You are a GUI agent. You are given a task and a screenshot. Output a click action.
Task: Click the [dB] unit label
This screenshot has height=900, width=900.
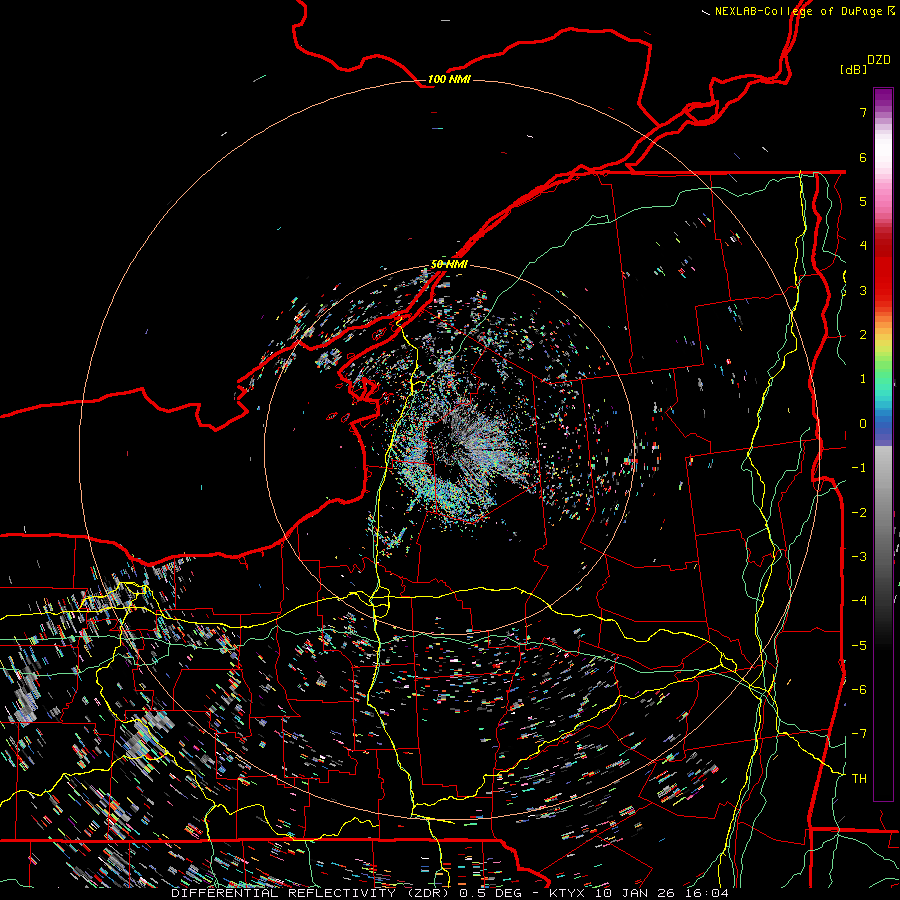coord(853,69)
